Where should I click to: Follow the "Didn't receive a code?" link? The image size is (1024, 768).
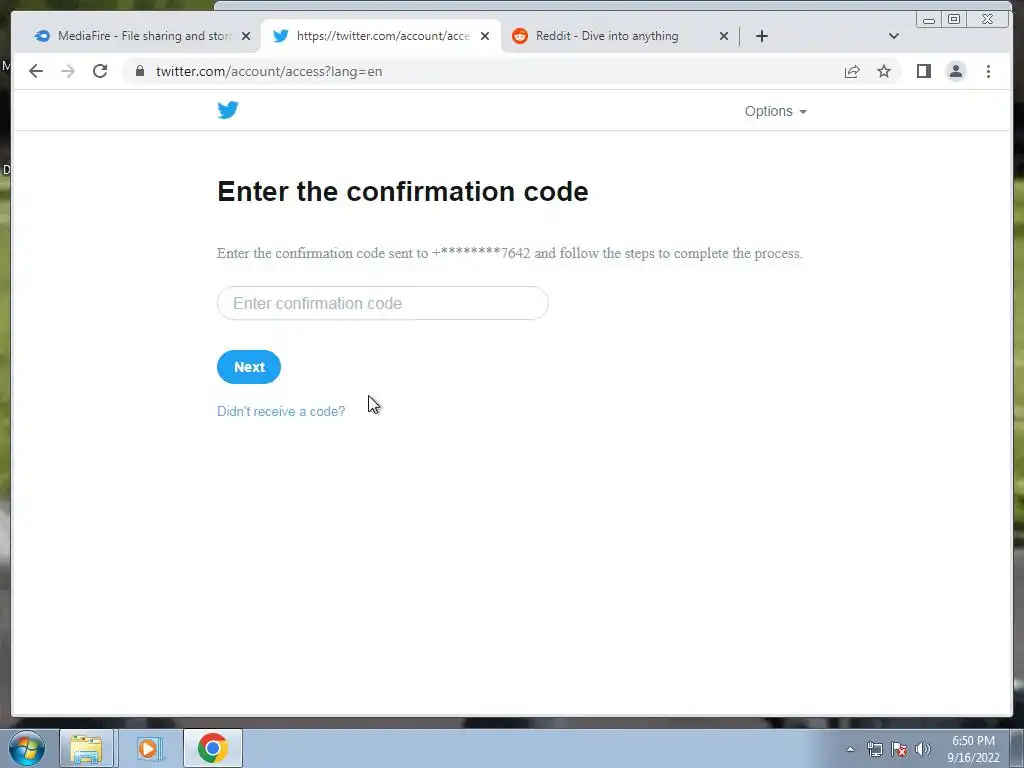tap(281, 411)
